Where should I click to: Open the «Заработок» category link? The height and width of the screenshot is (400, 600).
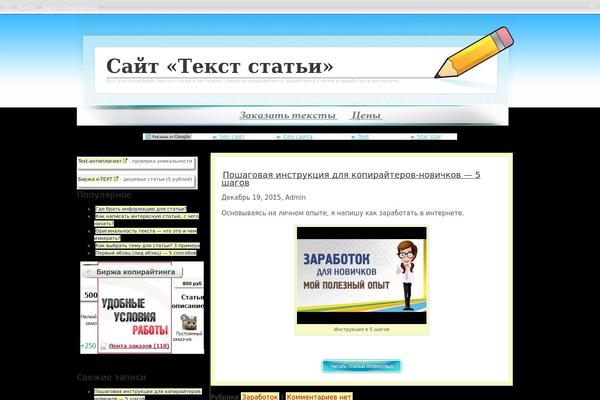260,397
